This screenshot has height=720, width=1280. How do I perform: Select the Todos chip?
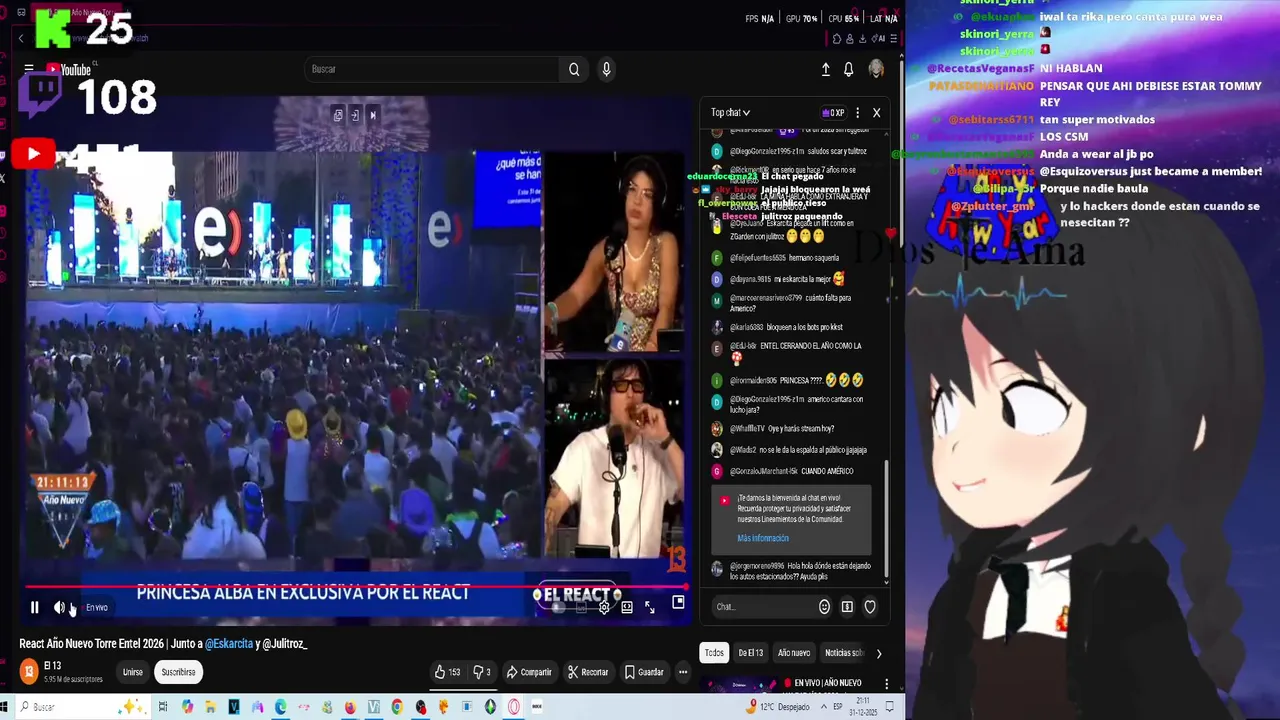click(714, 653)
